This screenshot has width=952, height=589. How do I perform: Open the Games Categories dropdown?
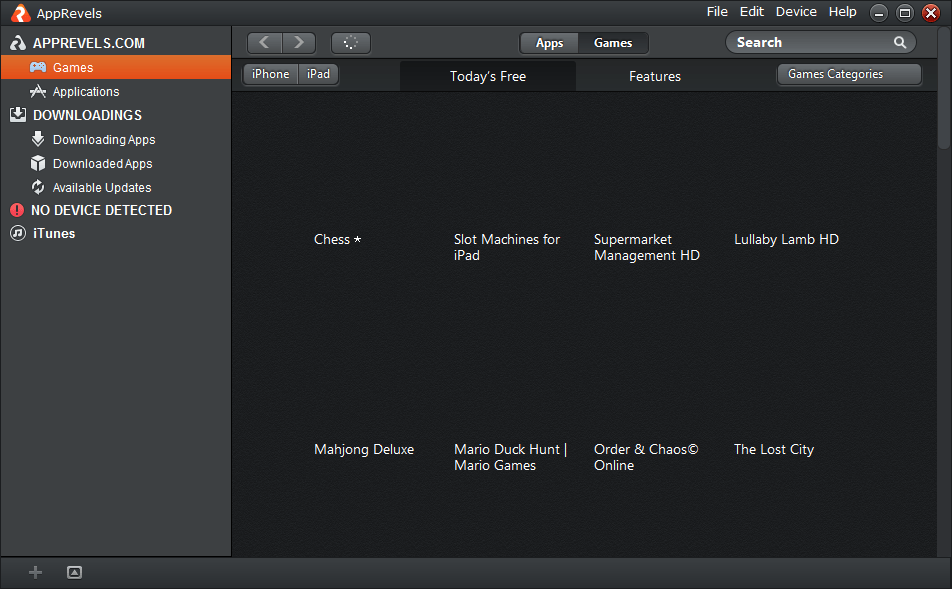(848, 74)
